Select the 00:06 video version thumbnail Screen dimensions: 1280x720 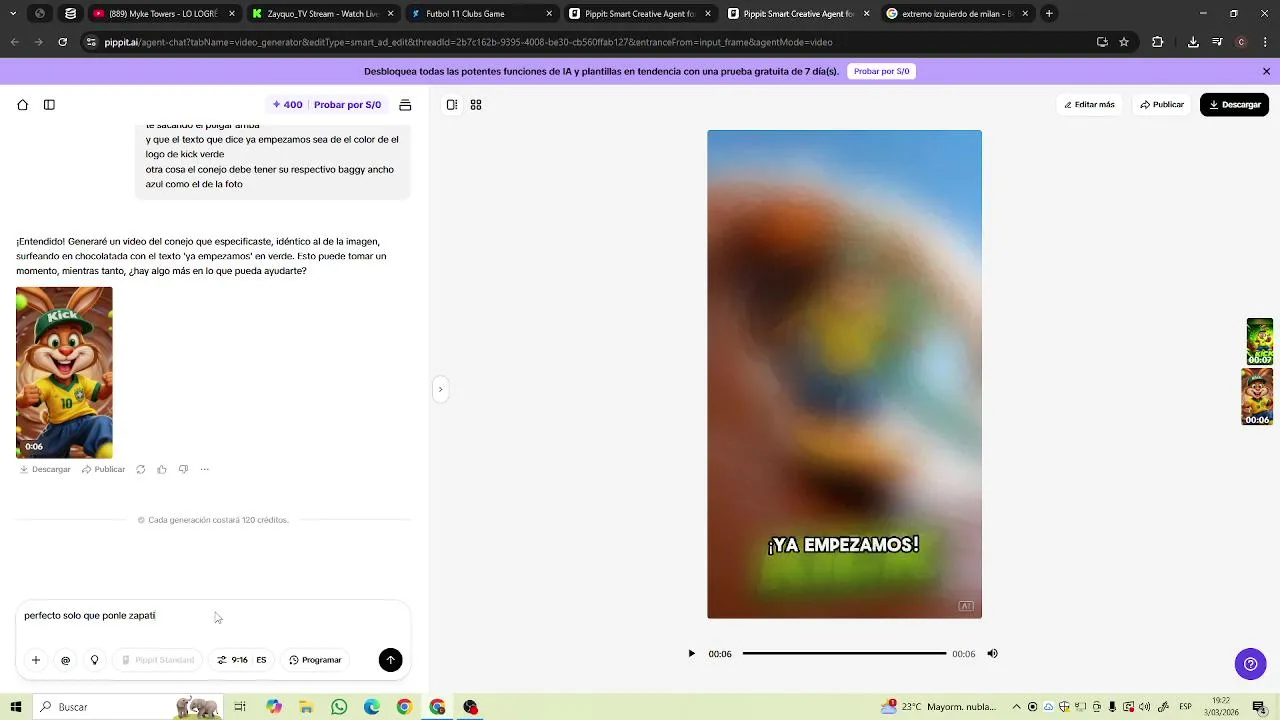tap(1257, 397)
